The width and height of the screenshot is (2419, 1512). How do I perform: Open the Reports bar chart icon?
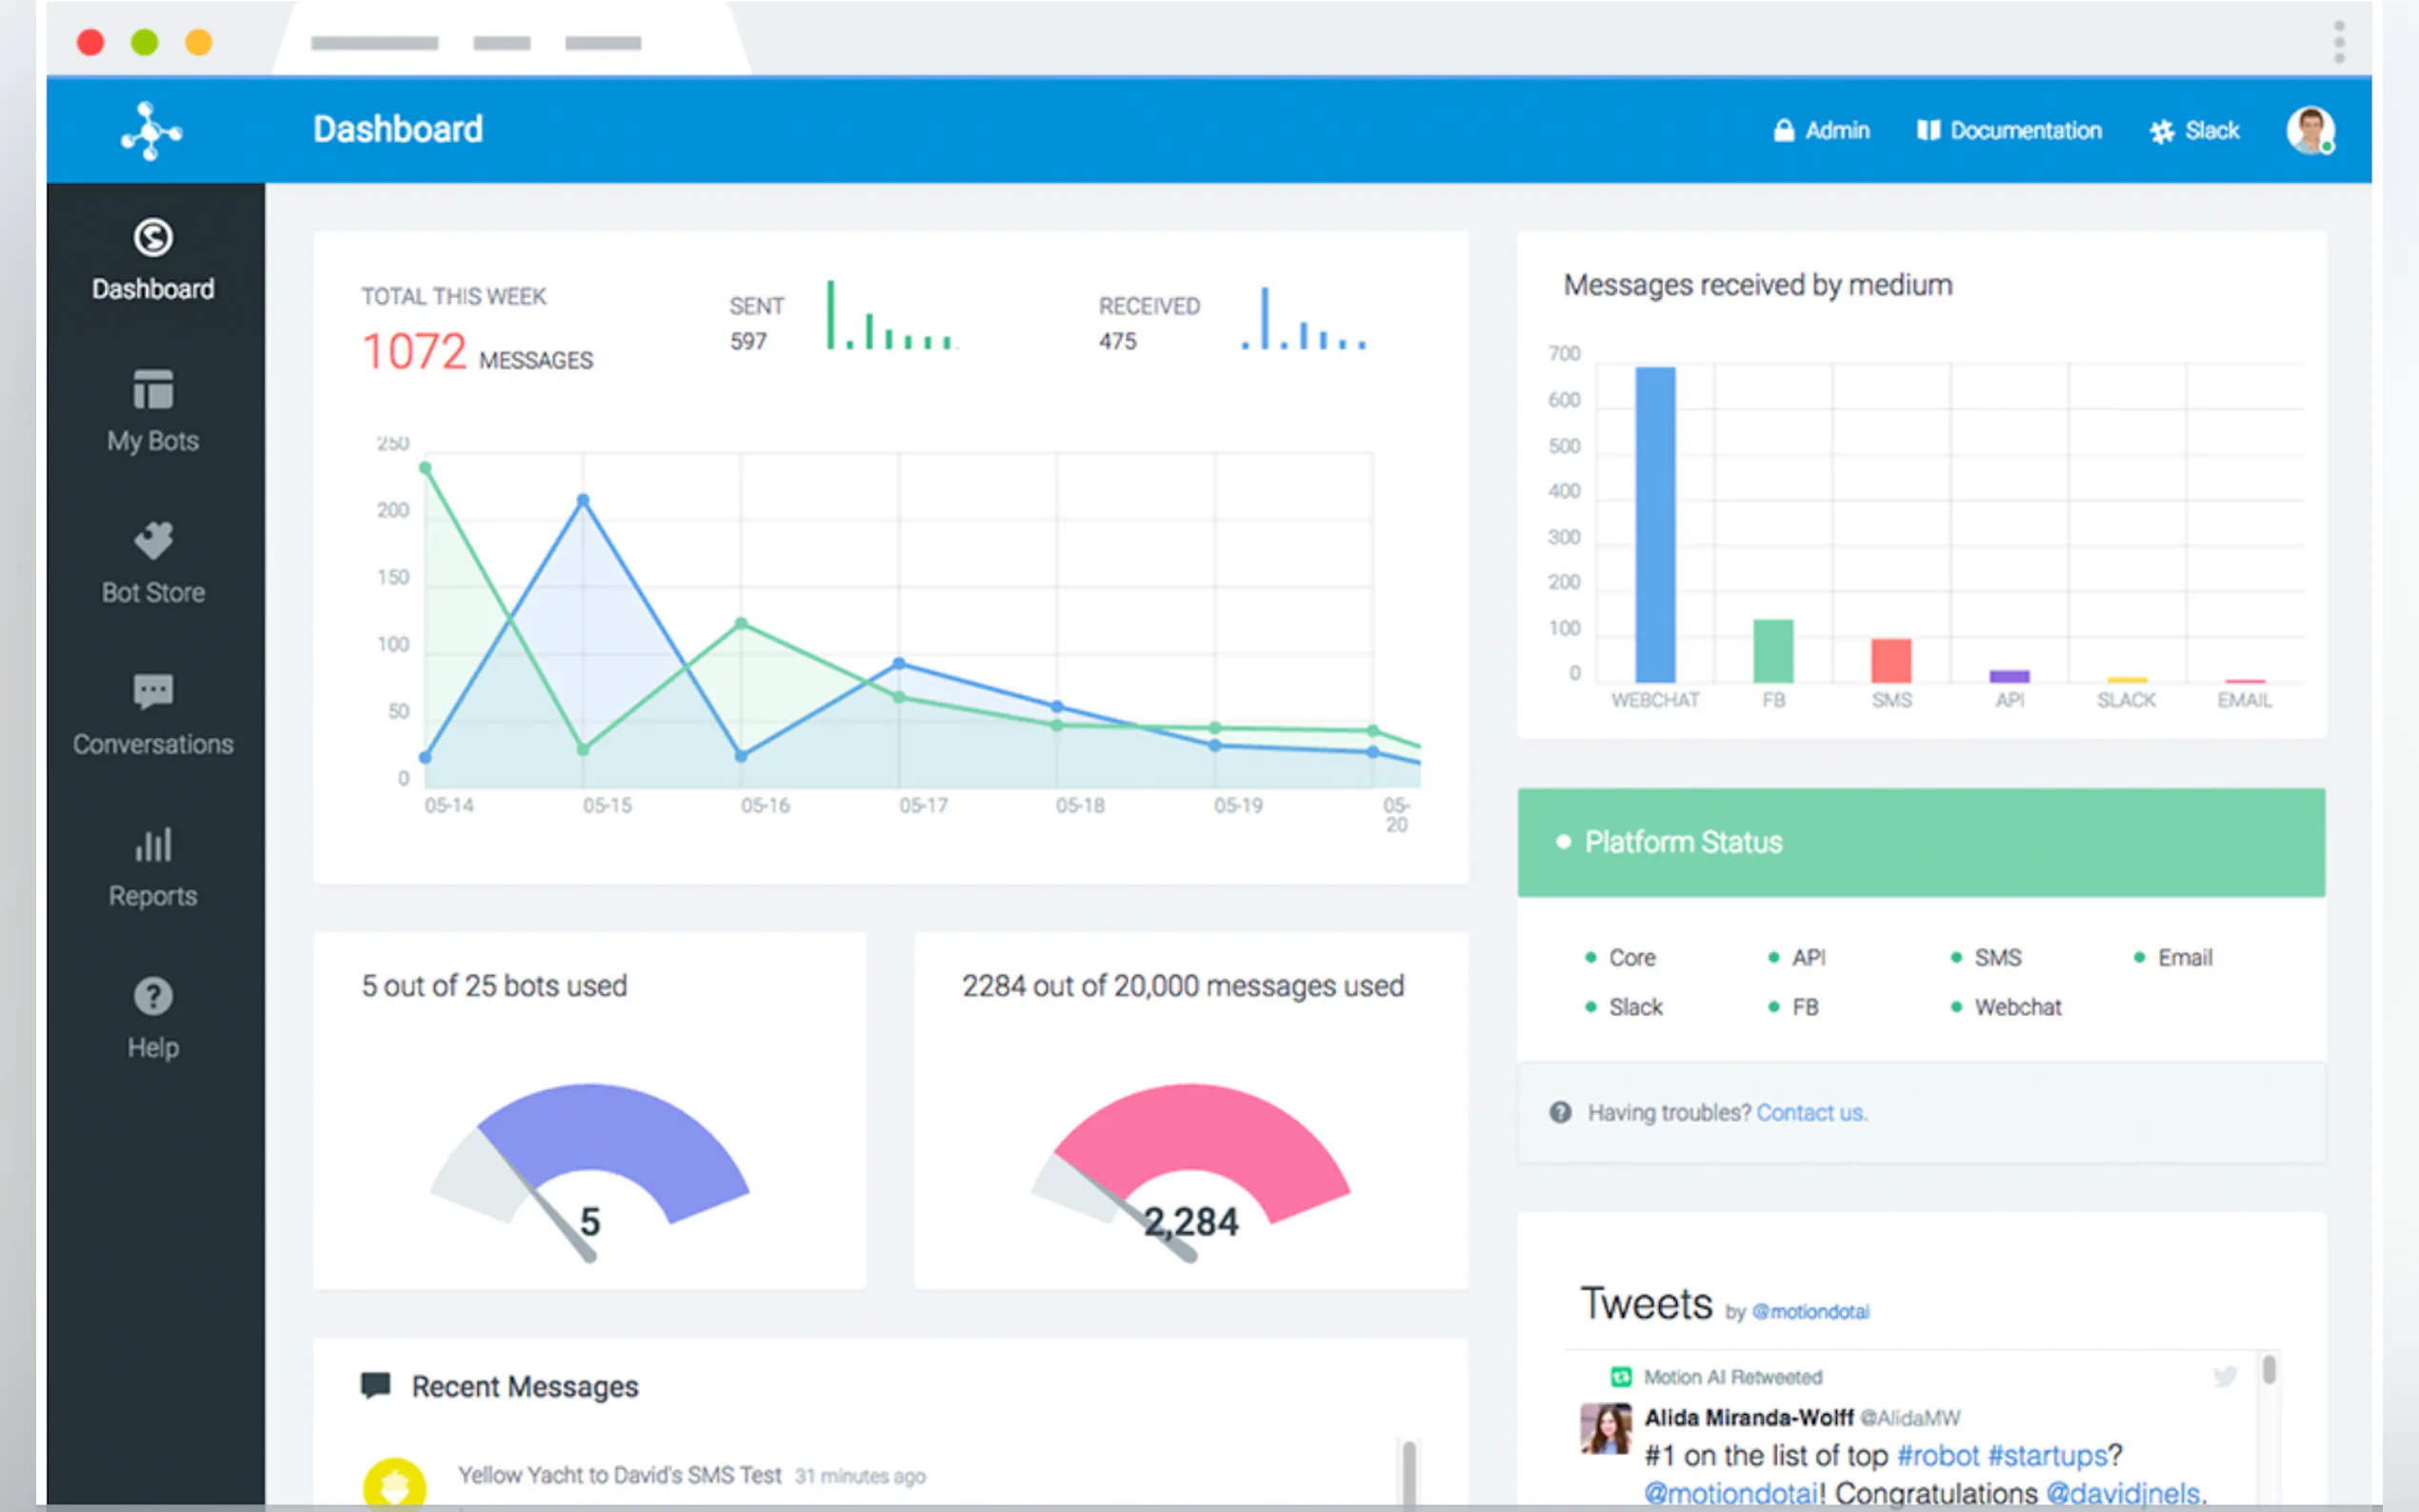click(x=153, y=845)
